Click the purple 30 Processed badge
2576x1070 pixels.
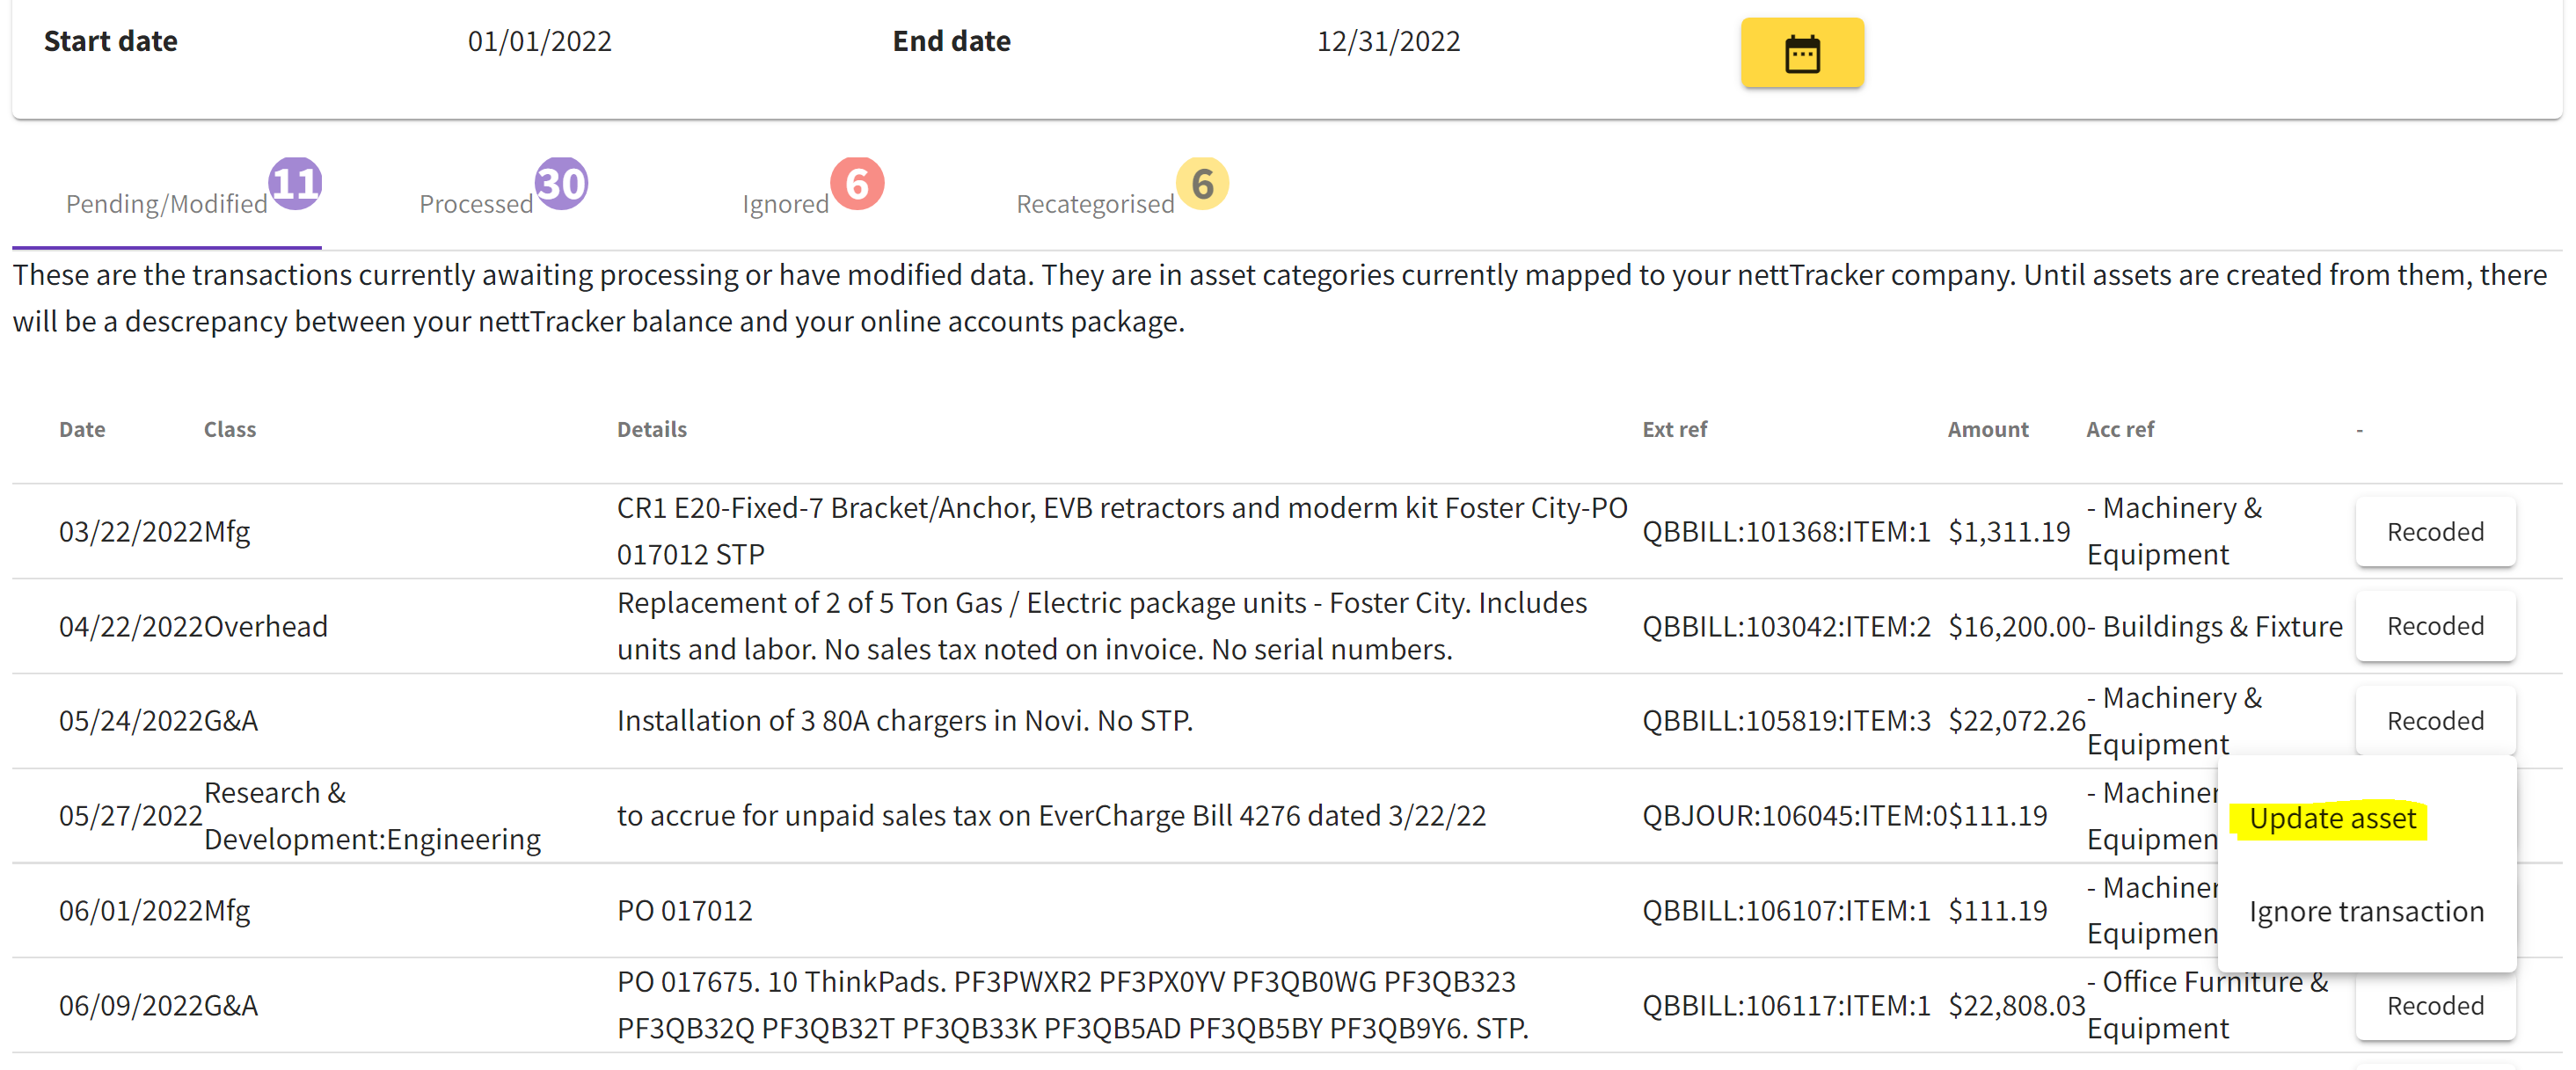click(561, 184)
